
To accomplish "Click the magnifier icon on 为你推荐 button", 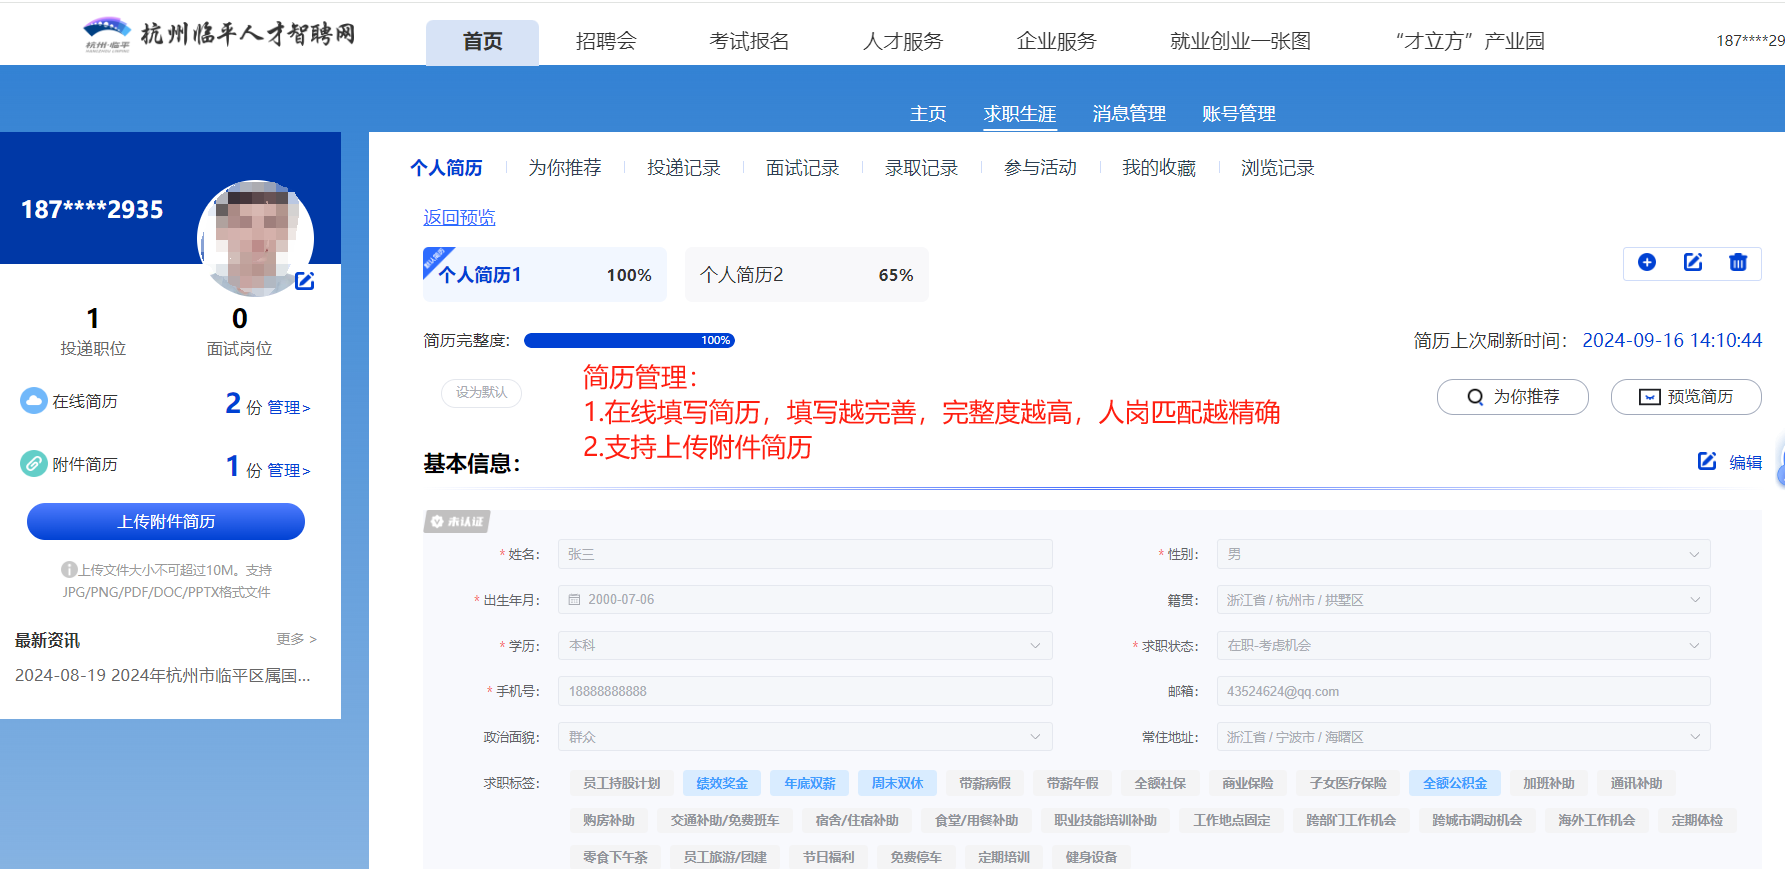I will pyautogui.click(x=1475, y=397).
